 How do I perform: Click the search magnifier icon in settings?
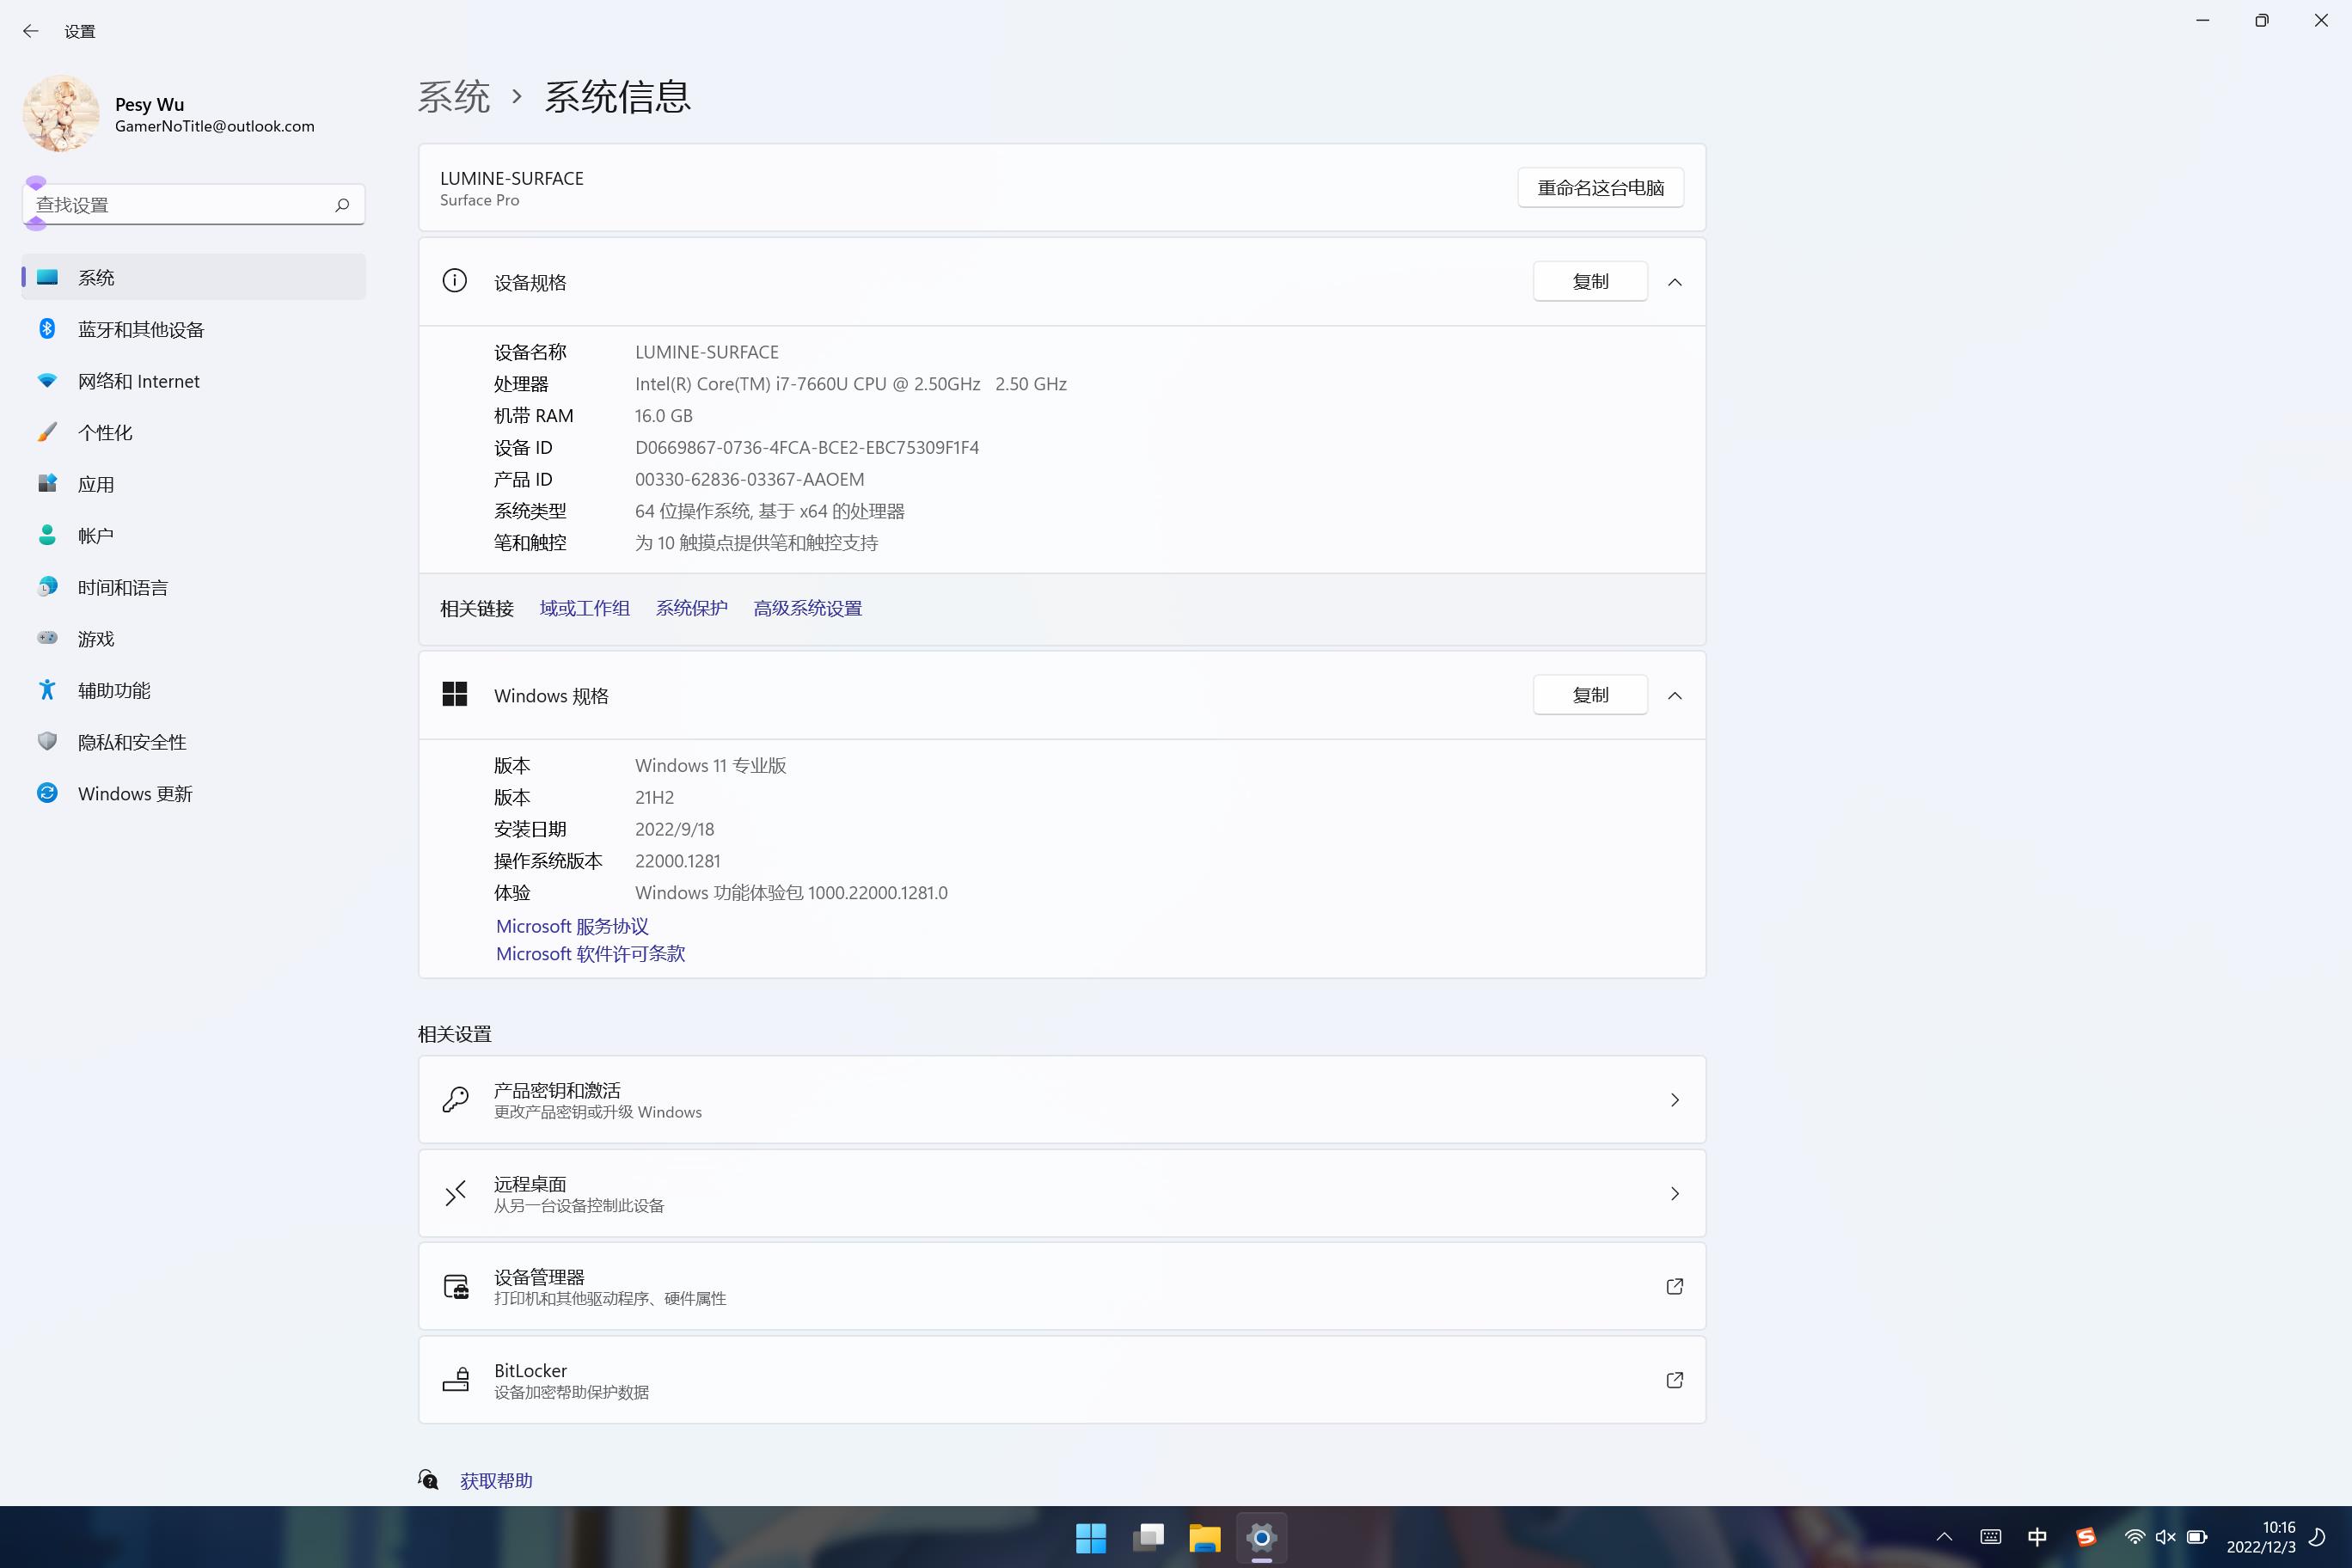(342, 205)
